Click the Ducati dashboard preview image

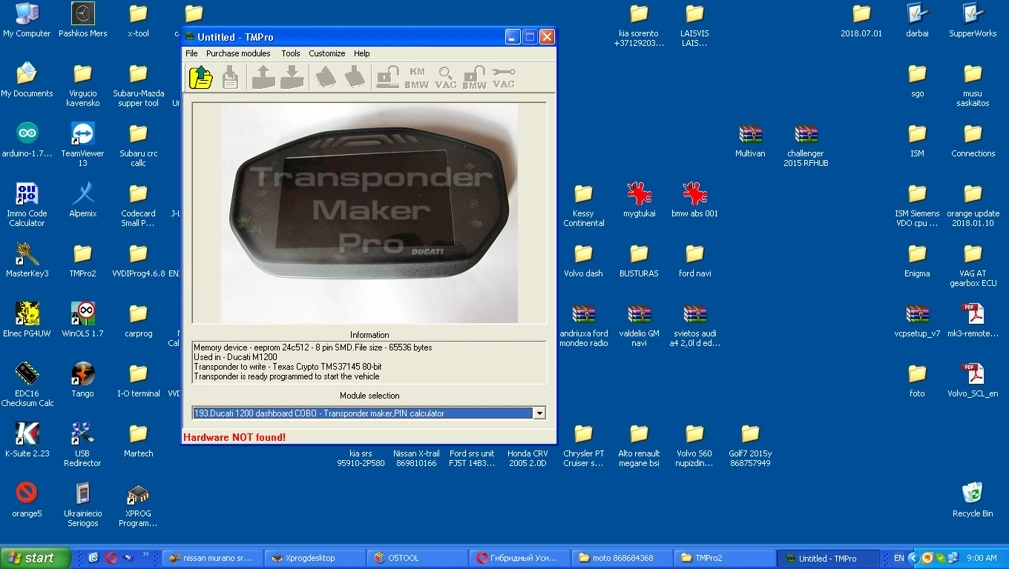369,213
